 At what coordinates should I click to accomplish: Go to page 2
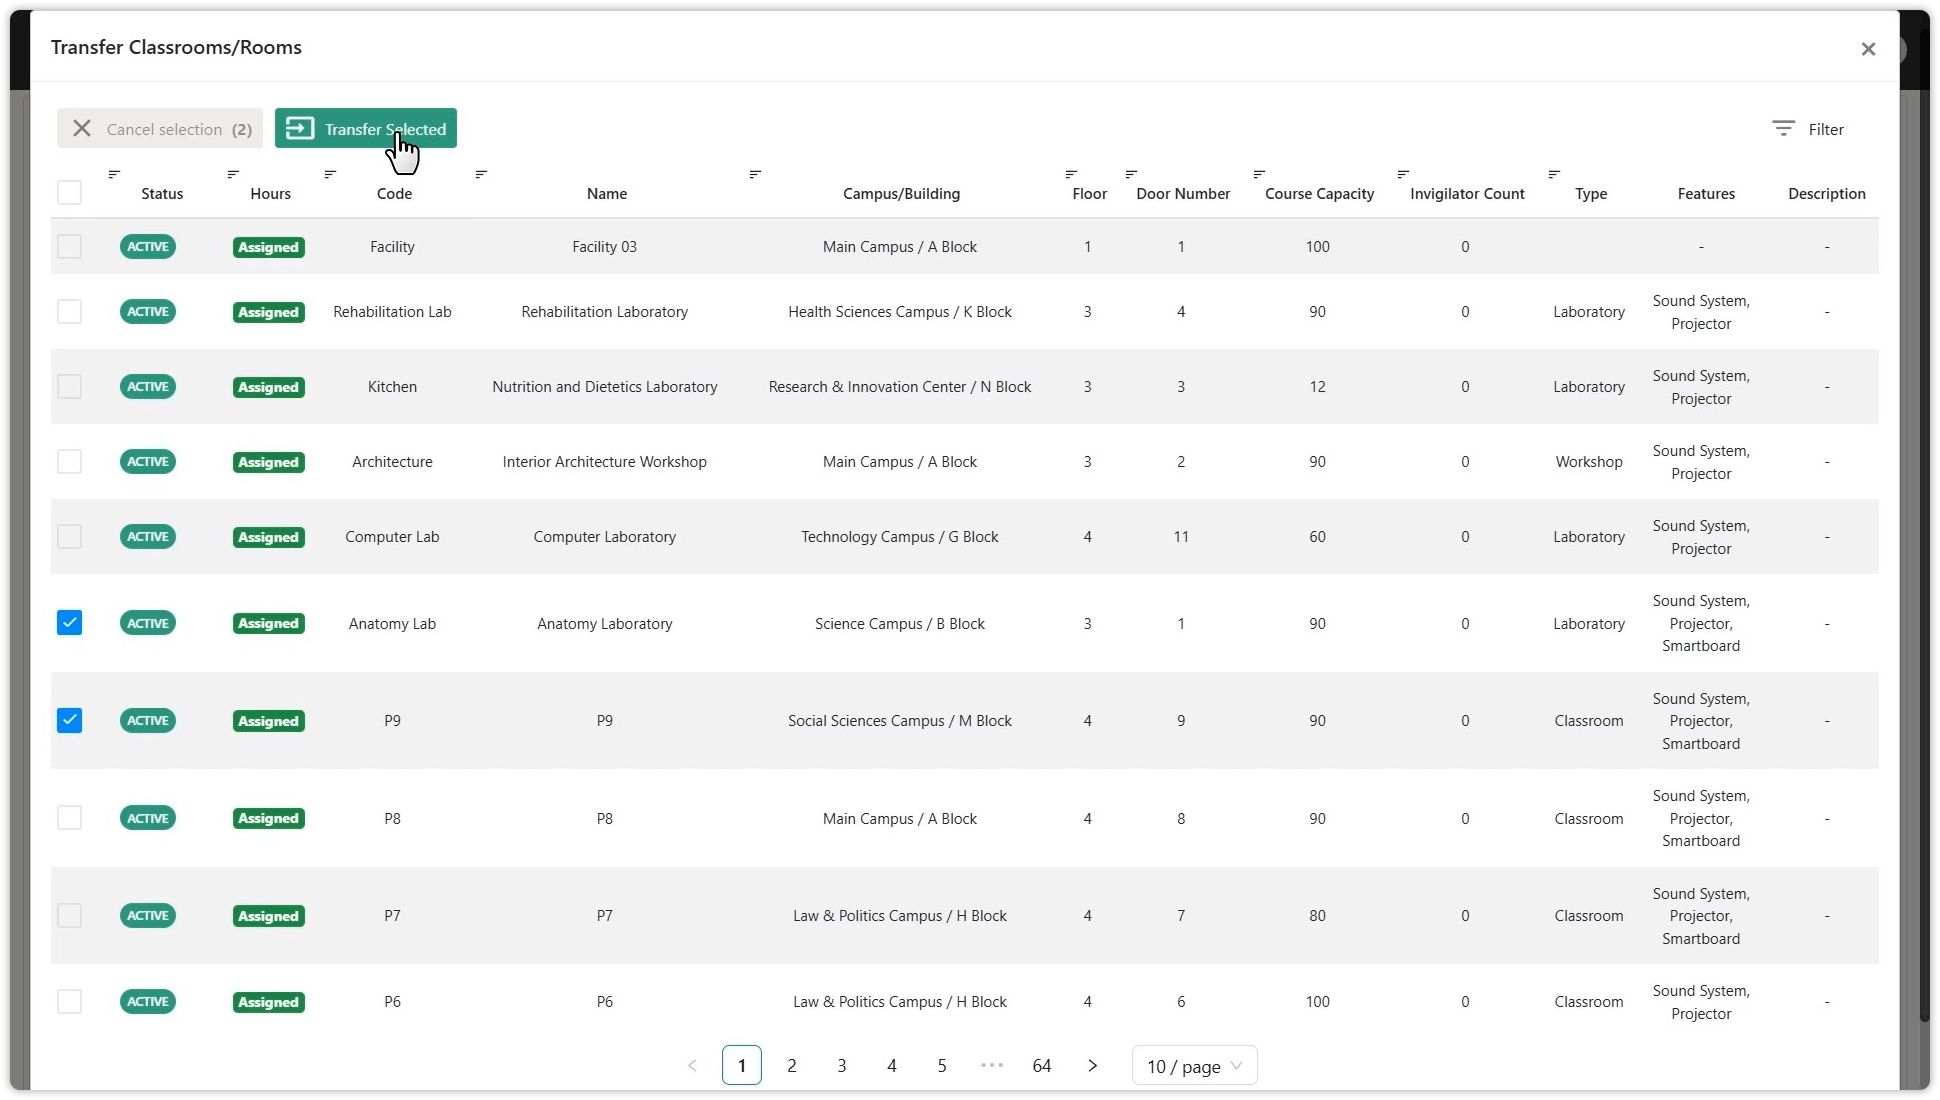coord(791,1066)
